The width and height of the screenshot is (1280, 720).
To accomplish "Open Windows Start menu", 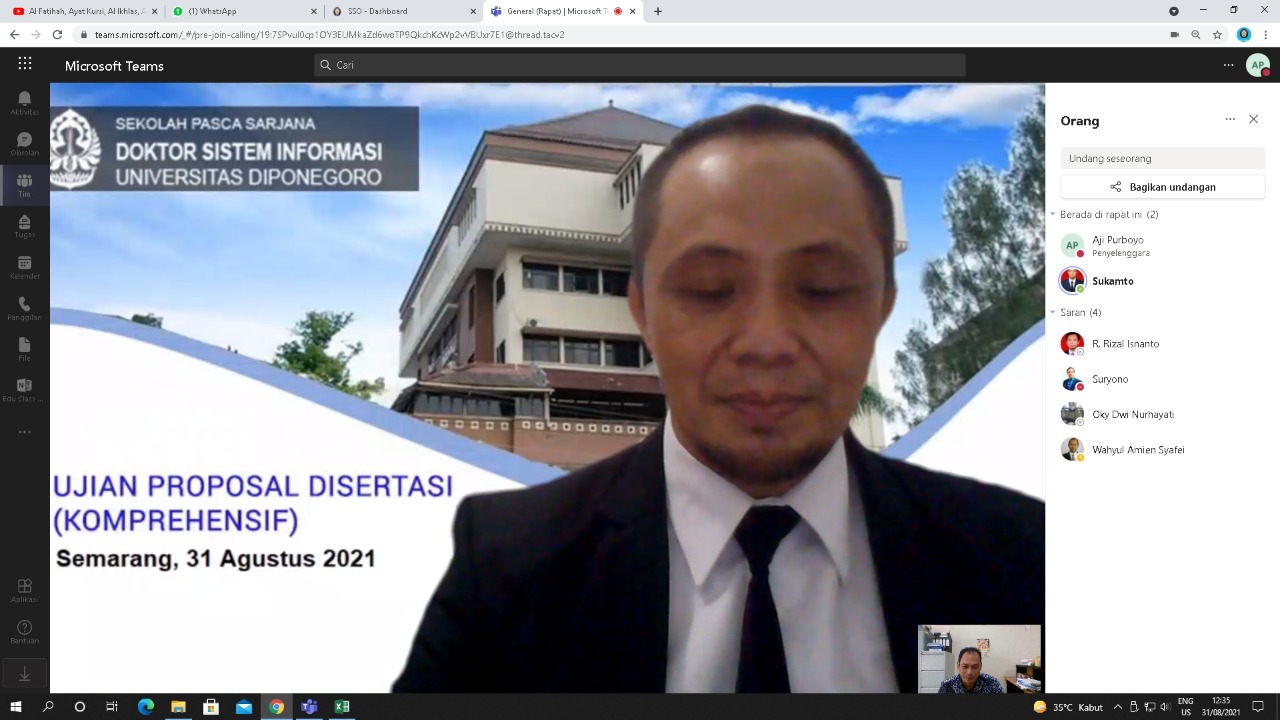I will pyautogui.click(x=16, y=707).
